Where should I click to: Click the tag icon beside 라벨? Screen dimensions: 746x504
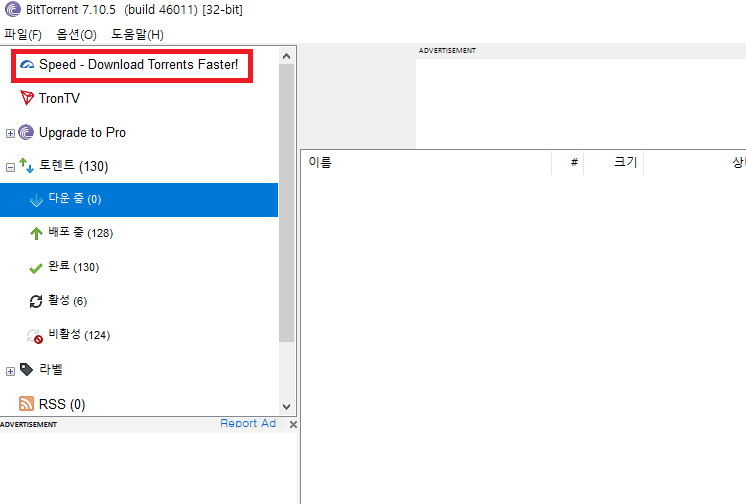click(27, 369)
